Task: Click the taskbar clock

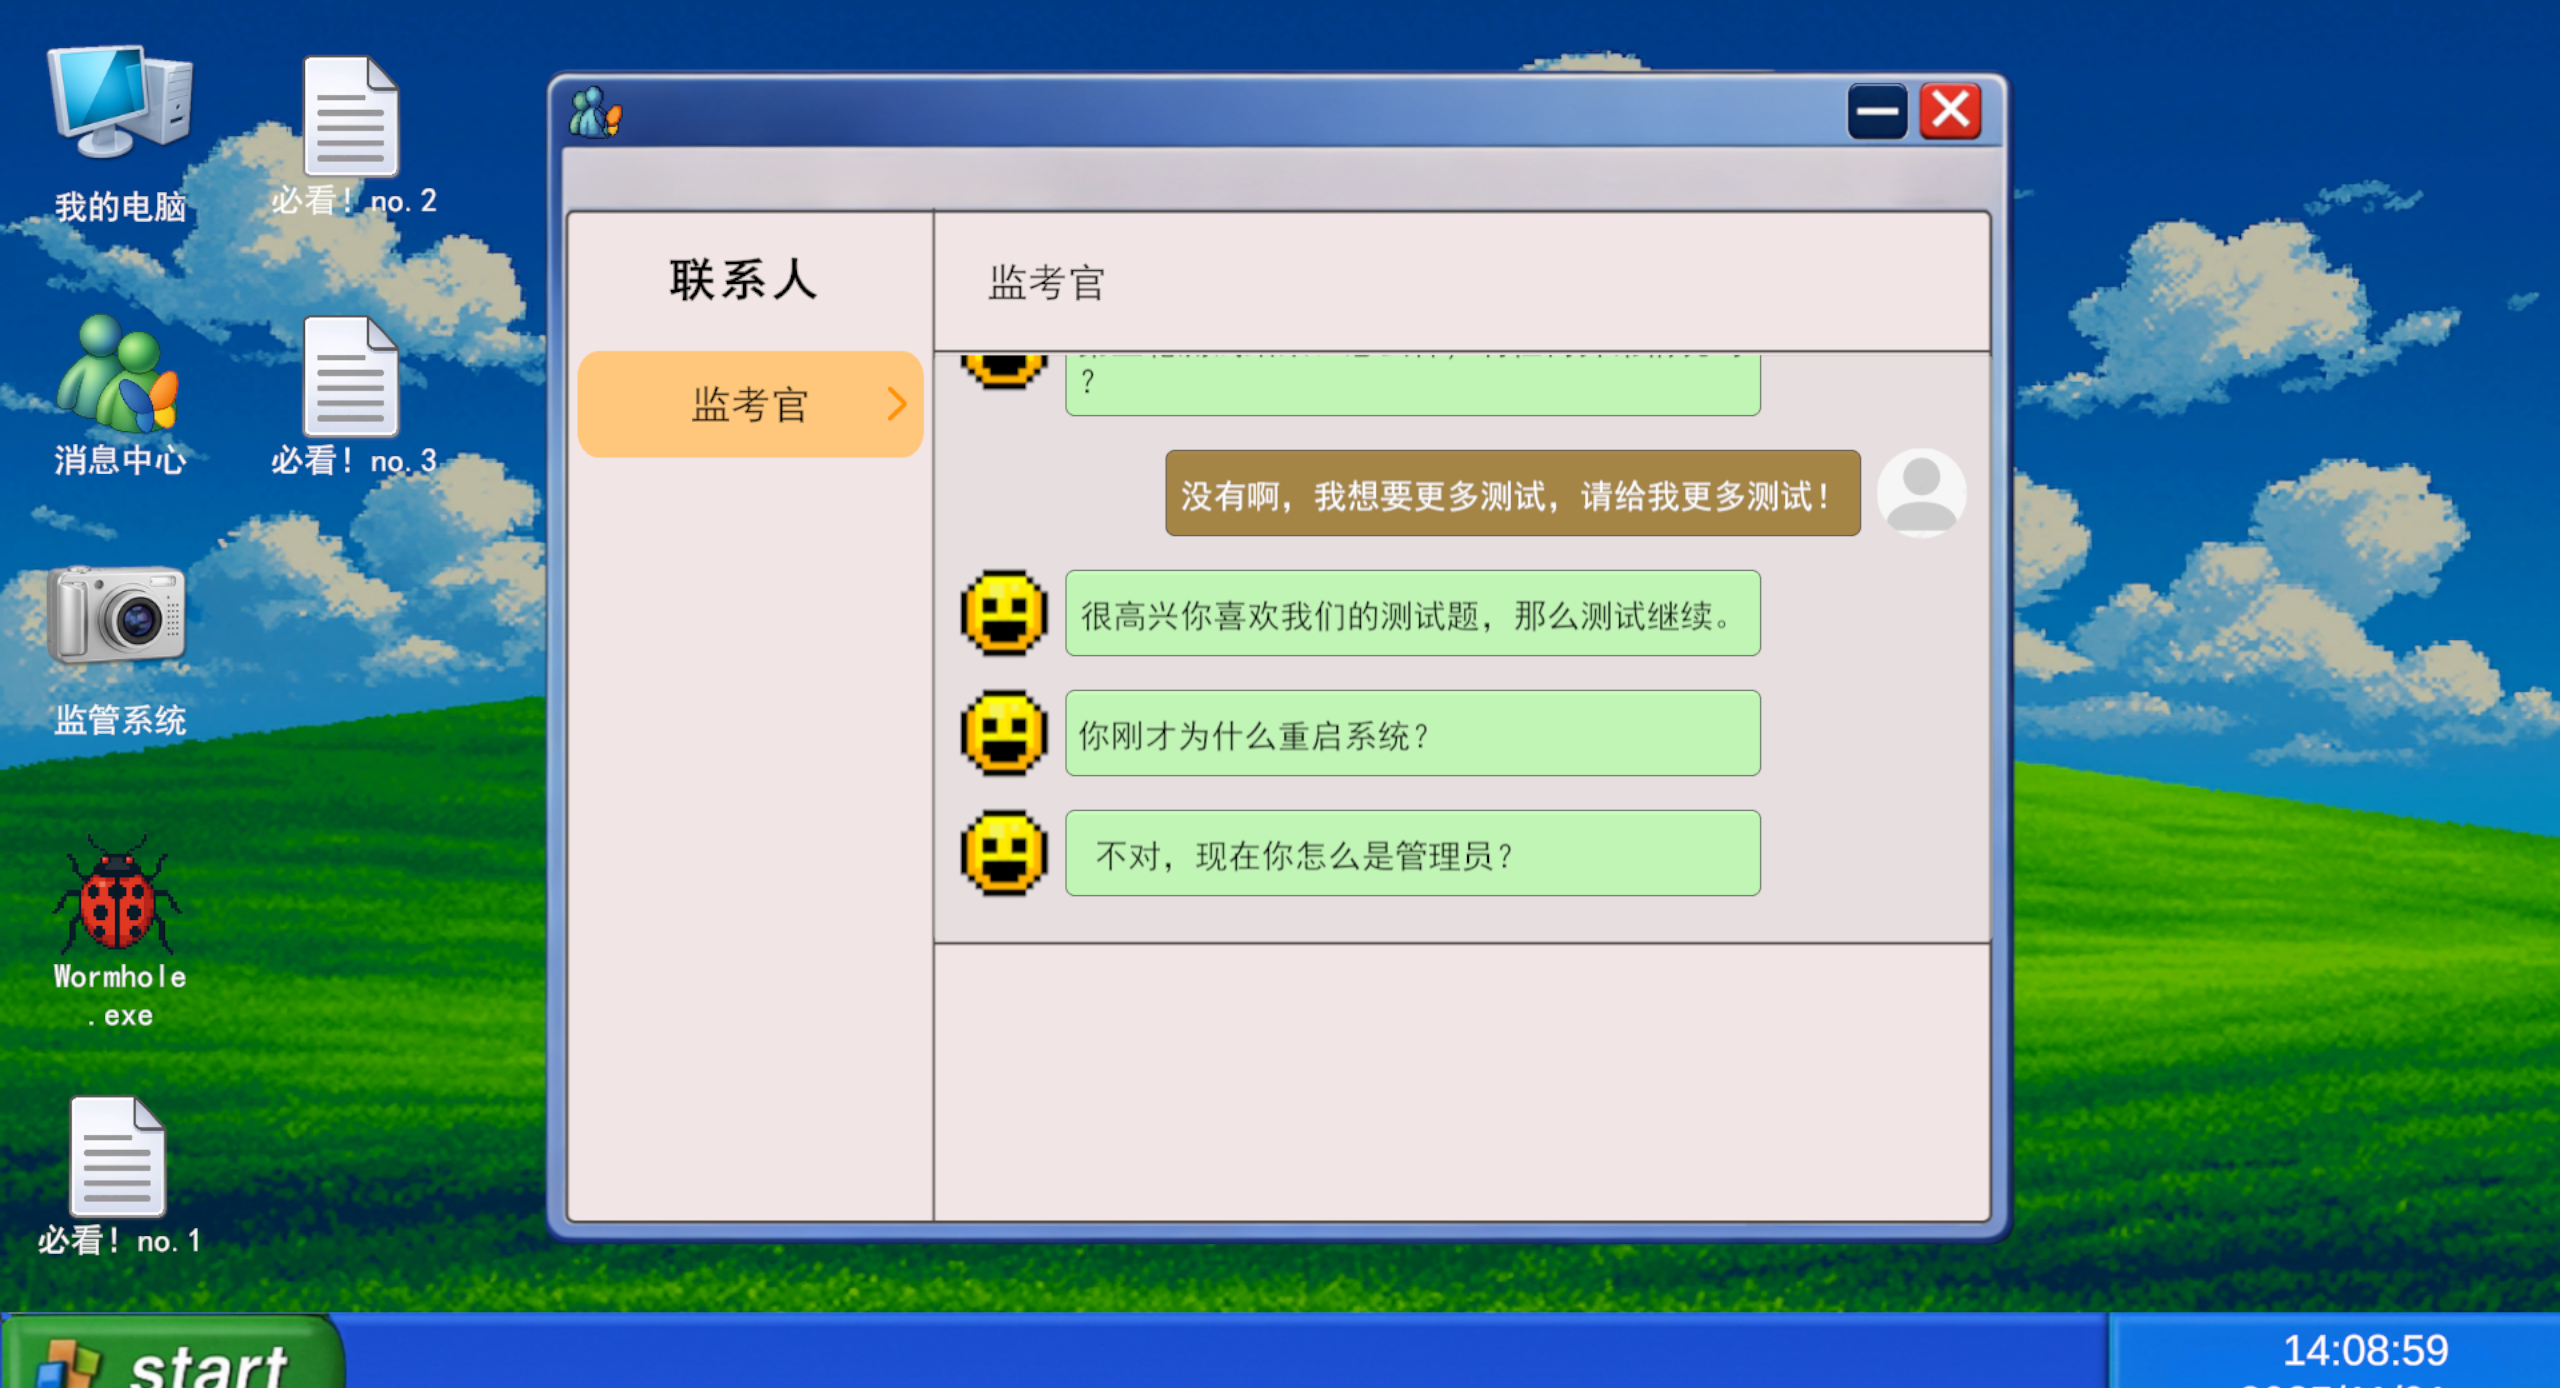Action: coord(2364,1351)
